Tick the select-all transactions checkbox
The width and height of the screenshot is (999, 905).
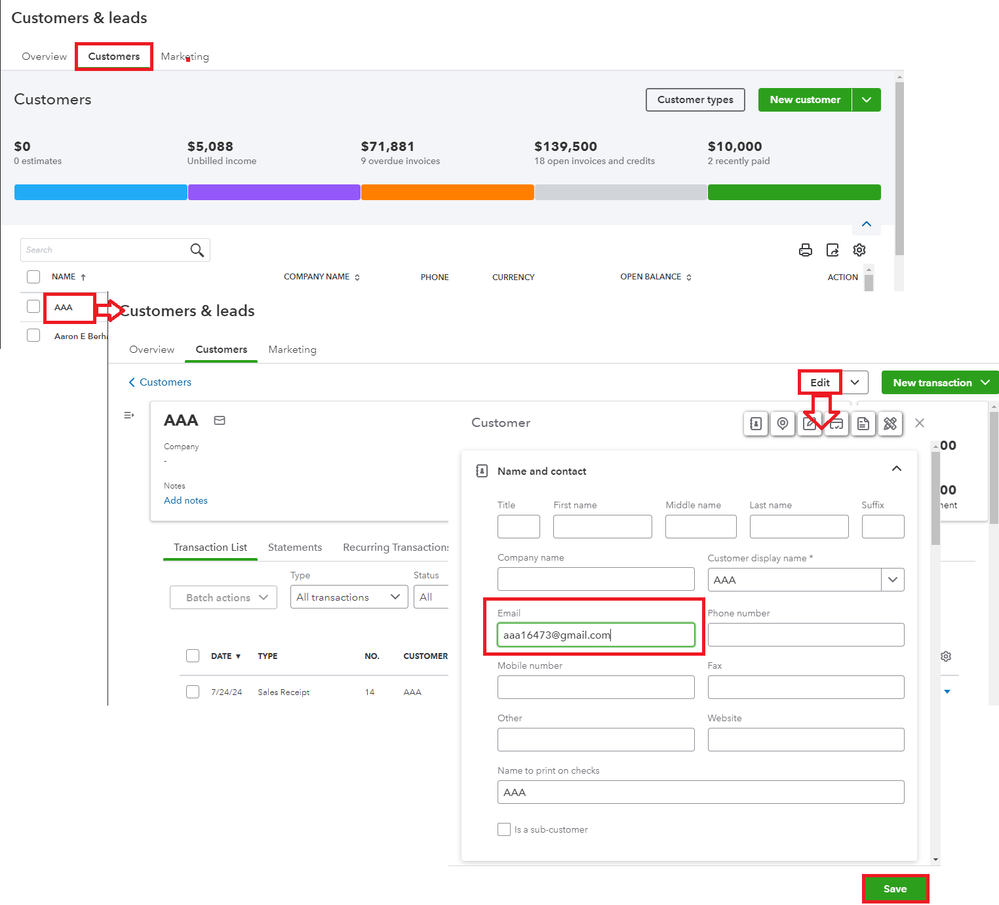coord(192,656)
